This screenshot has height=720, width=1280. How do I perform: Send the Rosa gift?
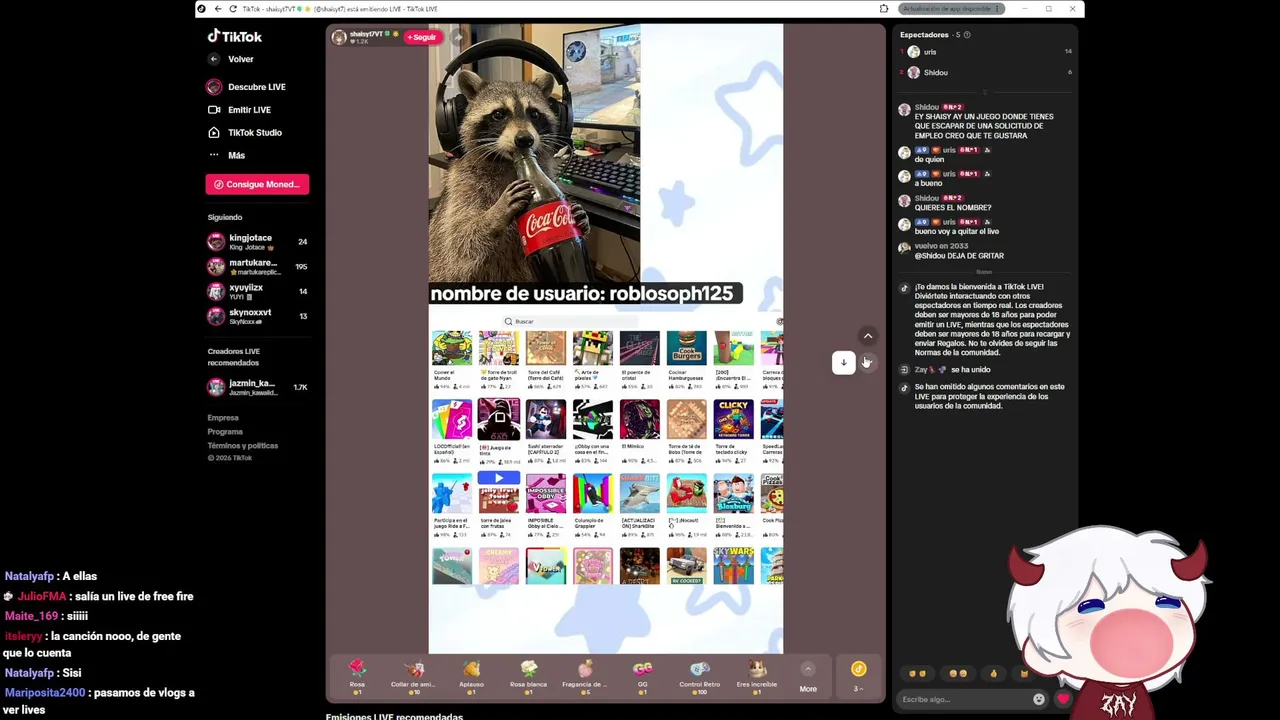click(357, 676)
